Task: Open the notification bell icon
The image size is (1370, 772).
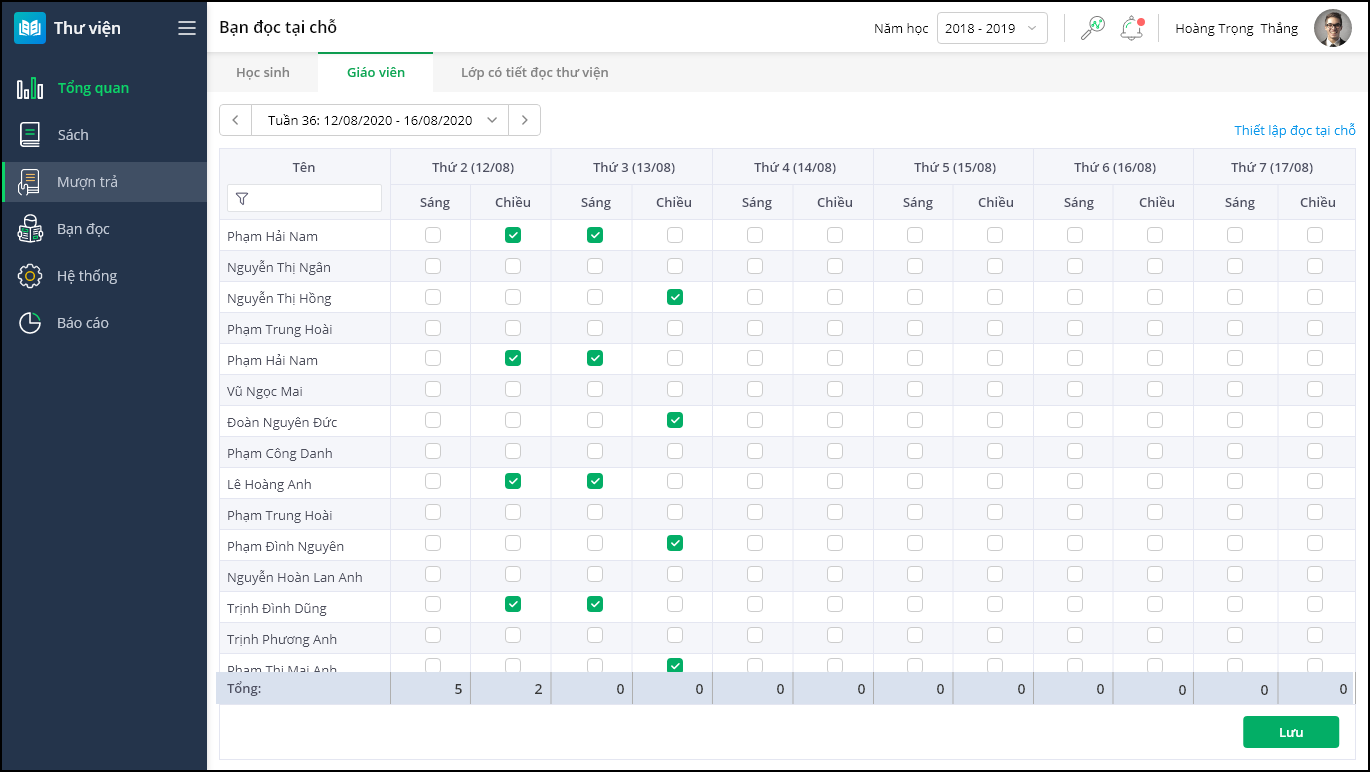Action: pos(1131,28)
